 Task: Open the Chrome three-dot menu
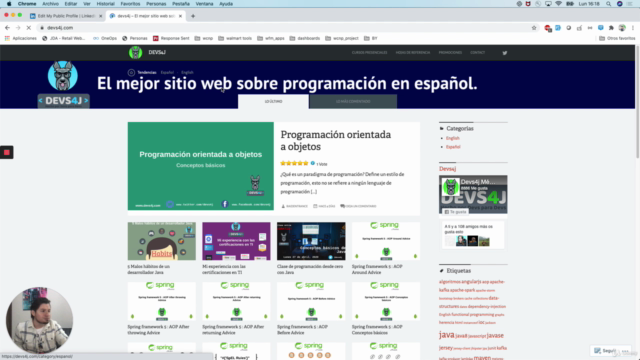(633, 28)
